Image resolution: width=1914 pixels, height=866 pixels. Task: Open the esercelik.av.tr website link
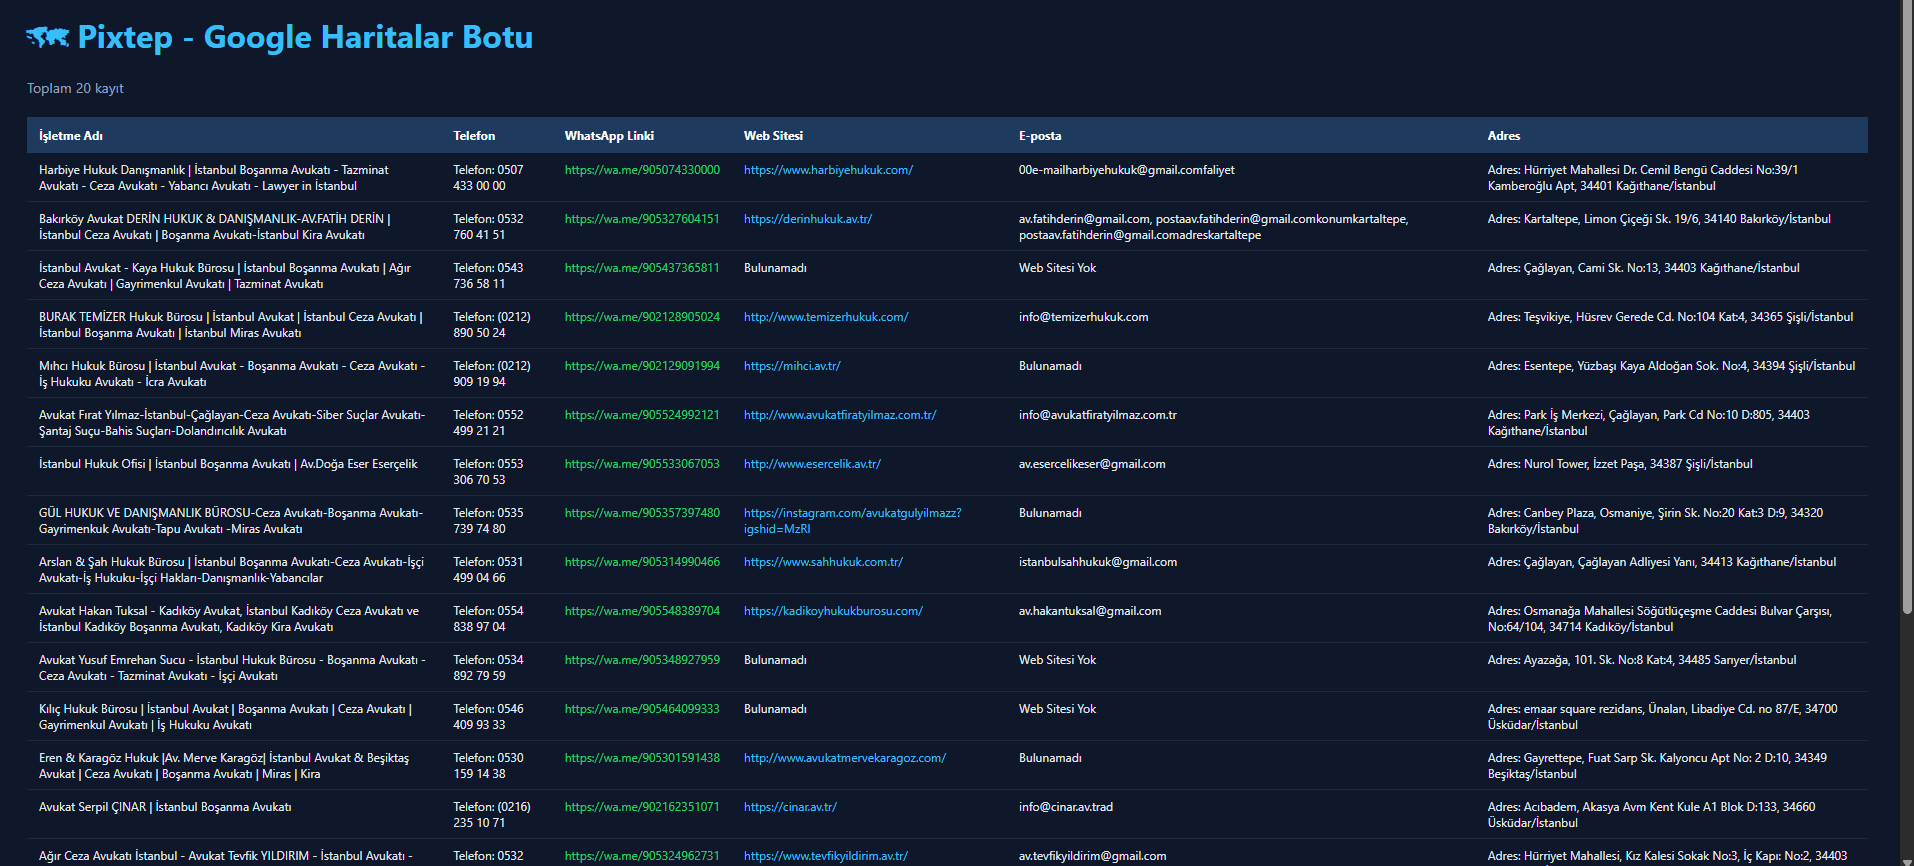point(812,464)
